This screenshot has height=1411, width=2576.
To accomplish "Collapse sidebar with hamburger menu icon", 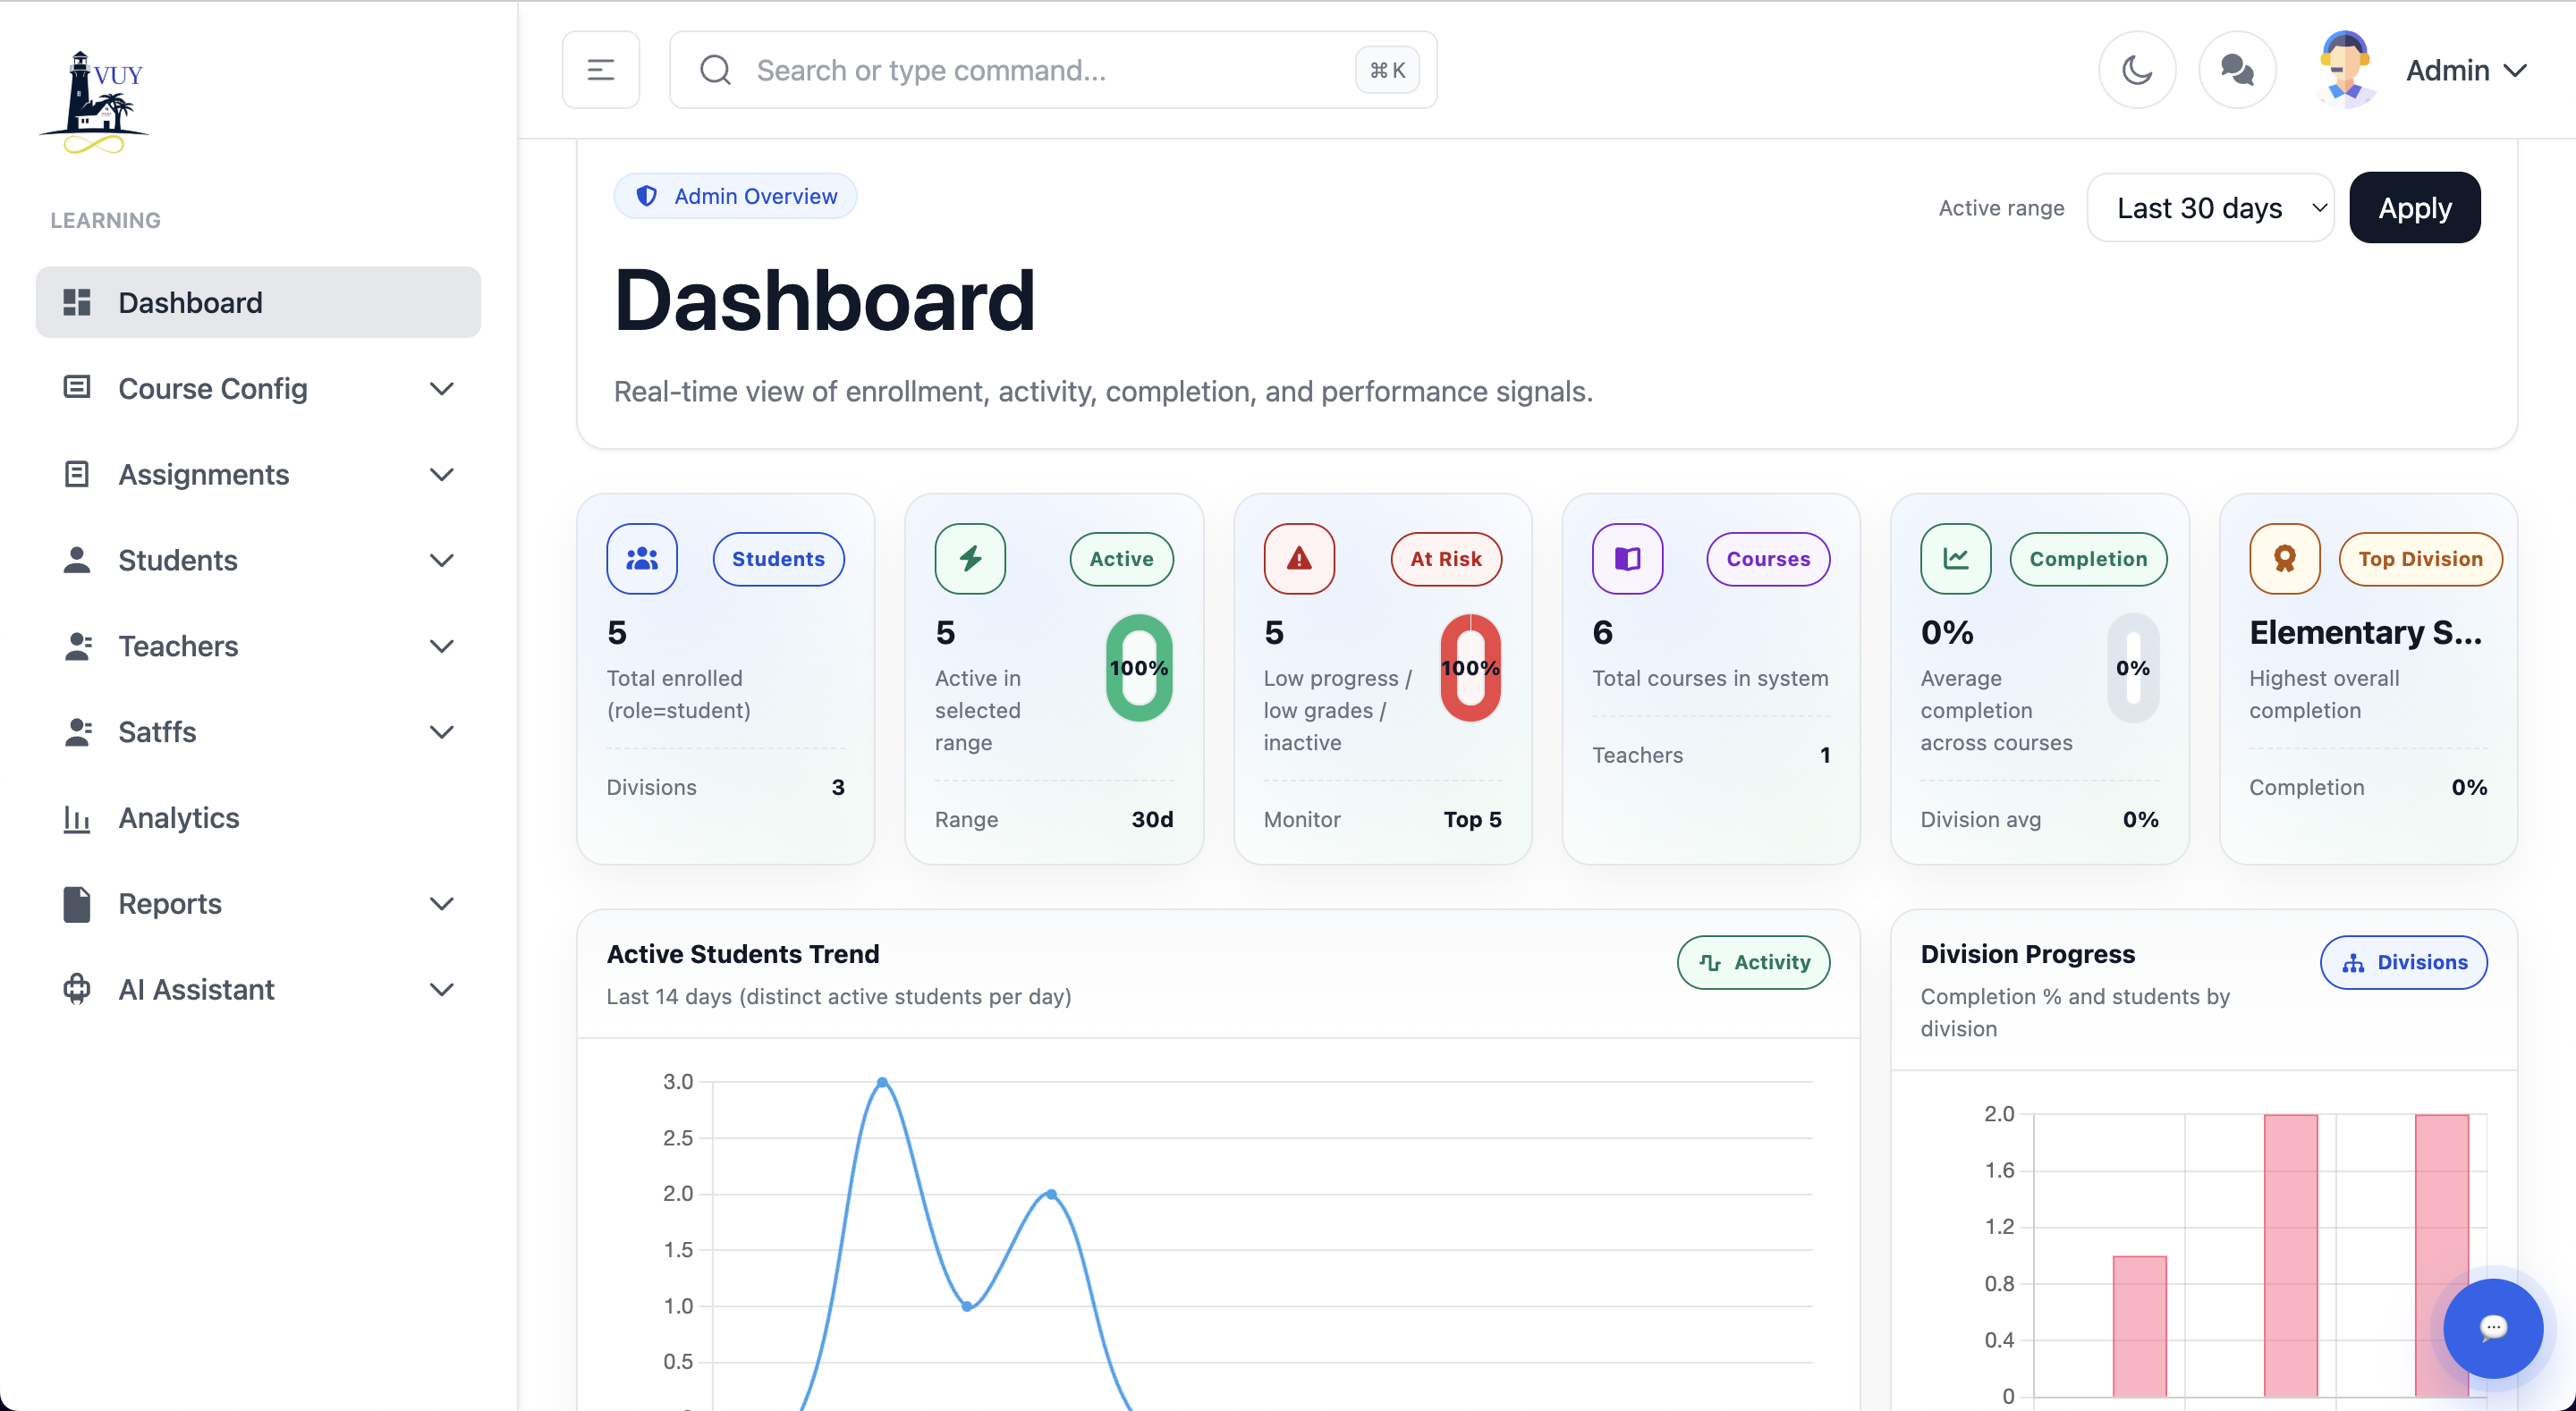I will coord(600,70).
